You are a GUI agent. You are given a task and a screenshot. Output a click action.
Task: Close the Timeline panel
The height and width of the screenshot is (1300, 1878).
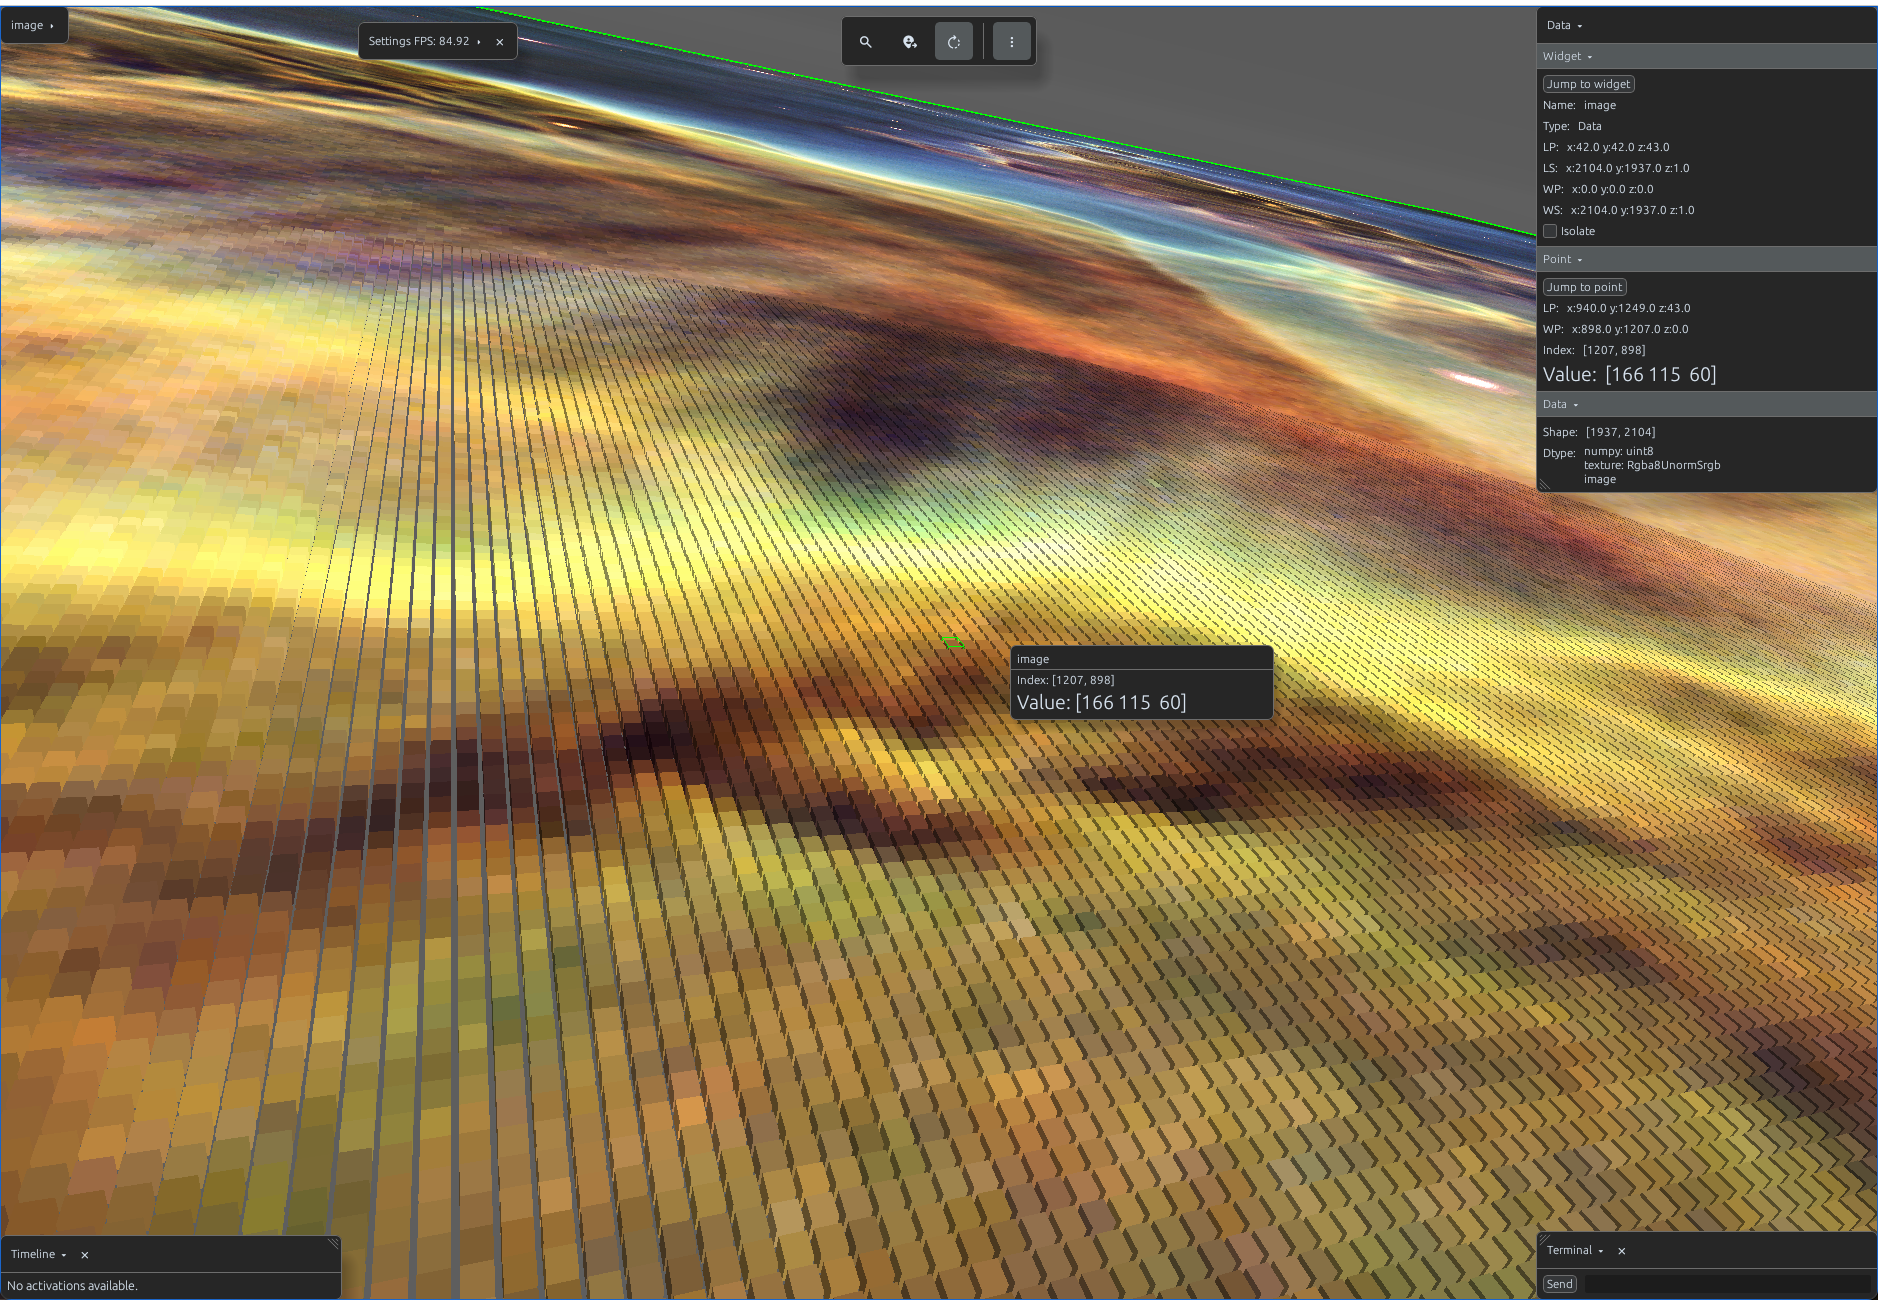point(85,1255)
